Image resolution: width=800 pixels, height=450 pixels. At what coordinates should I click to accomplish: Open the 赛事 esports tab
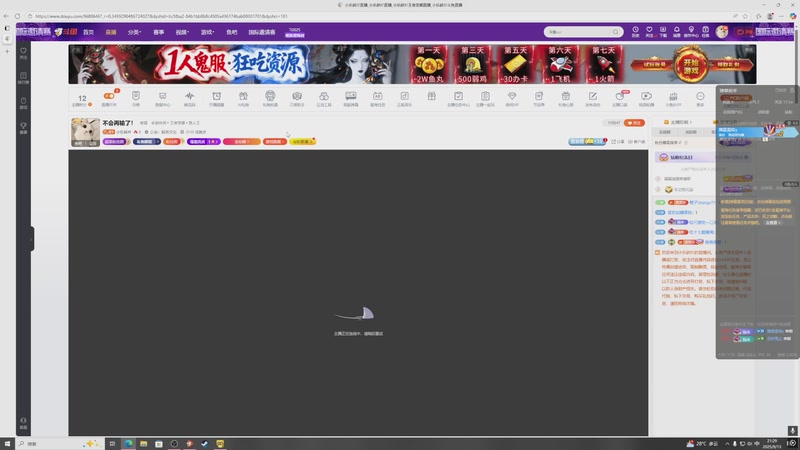[x=159, y=32]
